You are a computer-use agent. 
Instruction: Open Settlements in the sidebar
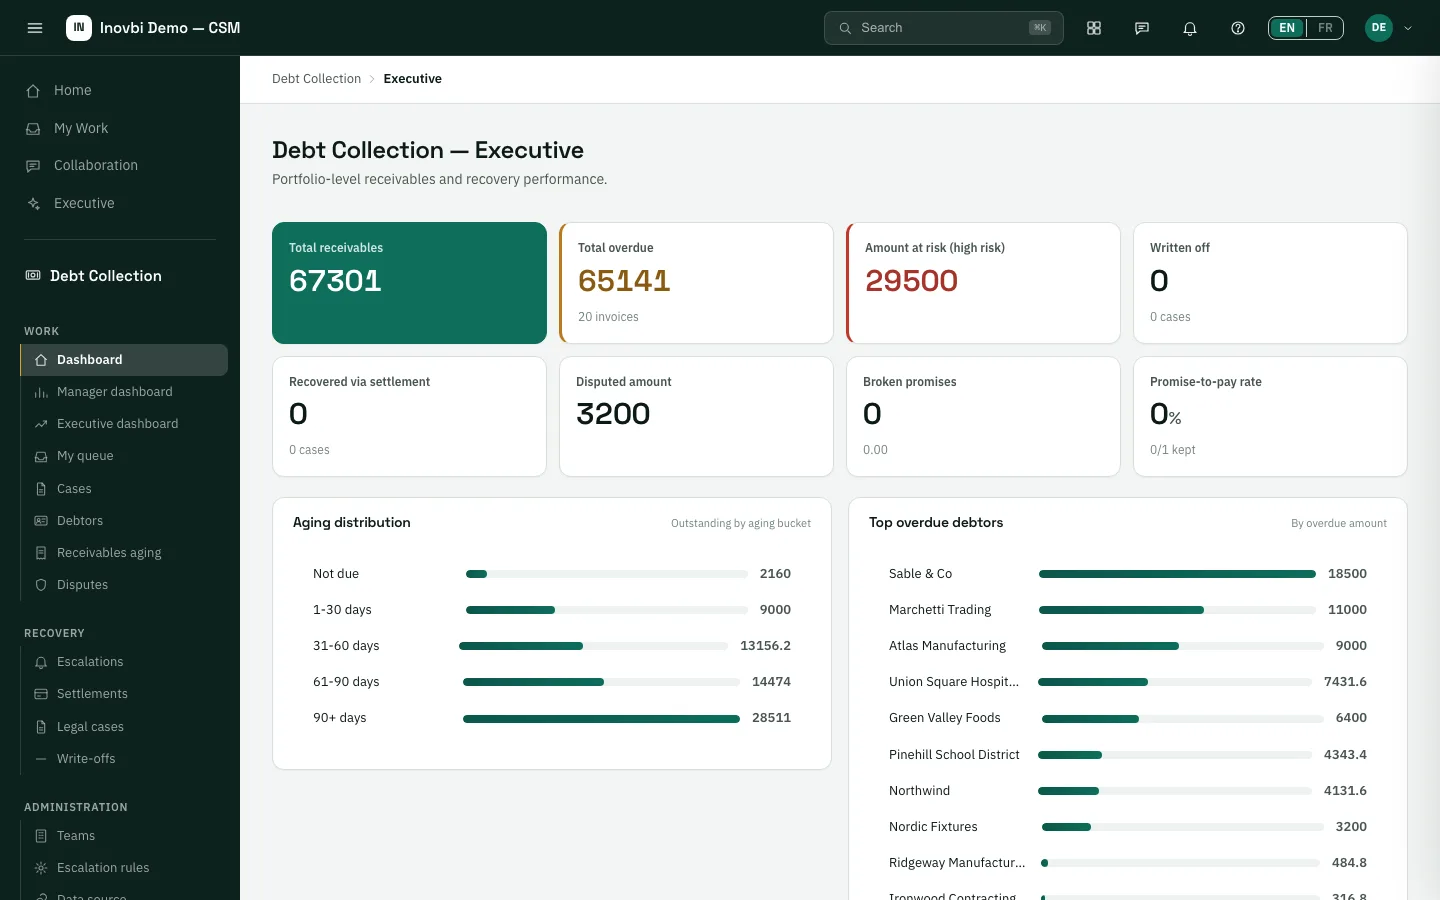(x=124, y=694)
